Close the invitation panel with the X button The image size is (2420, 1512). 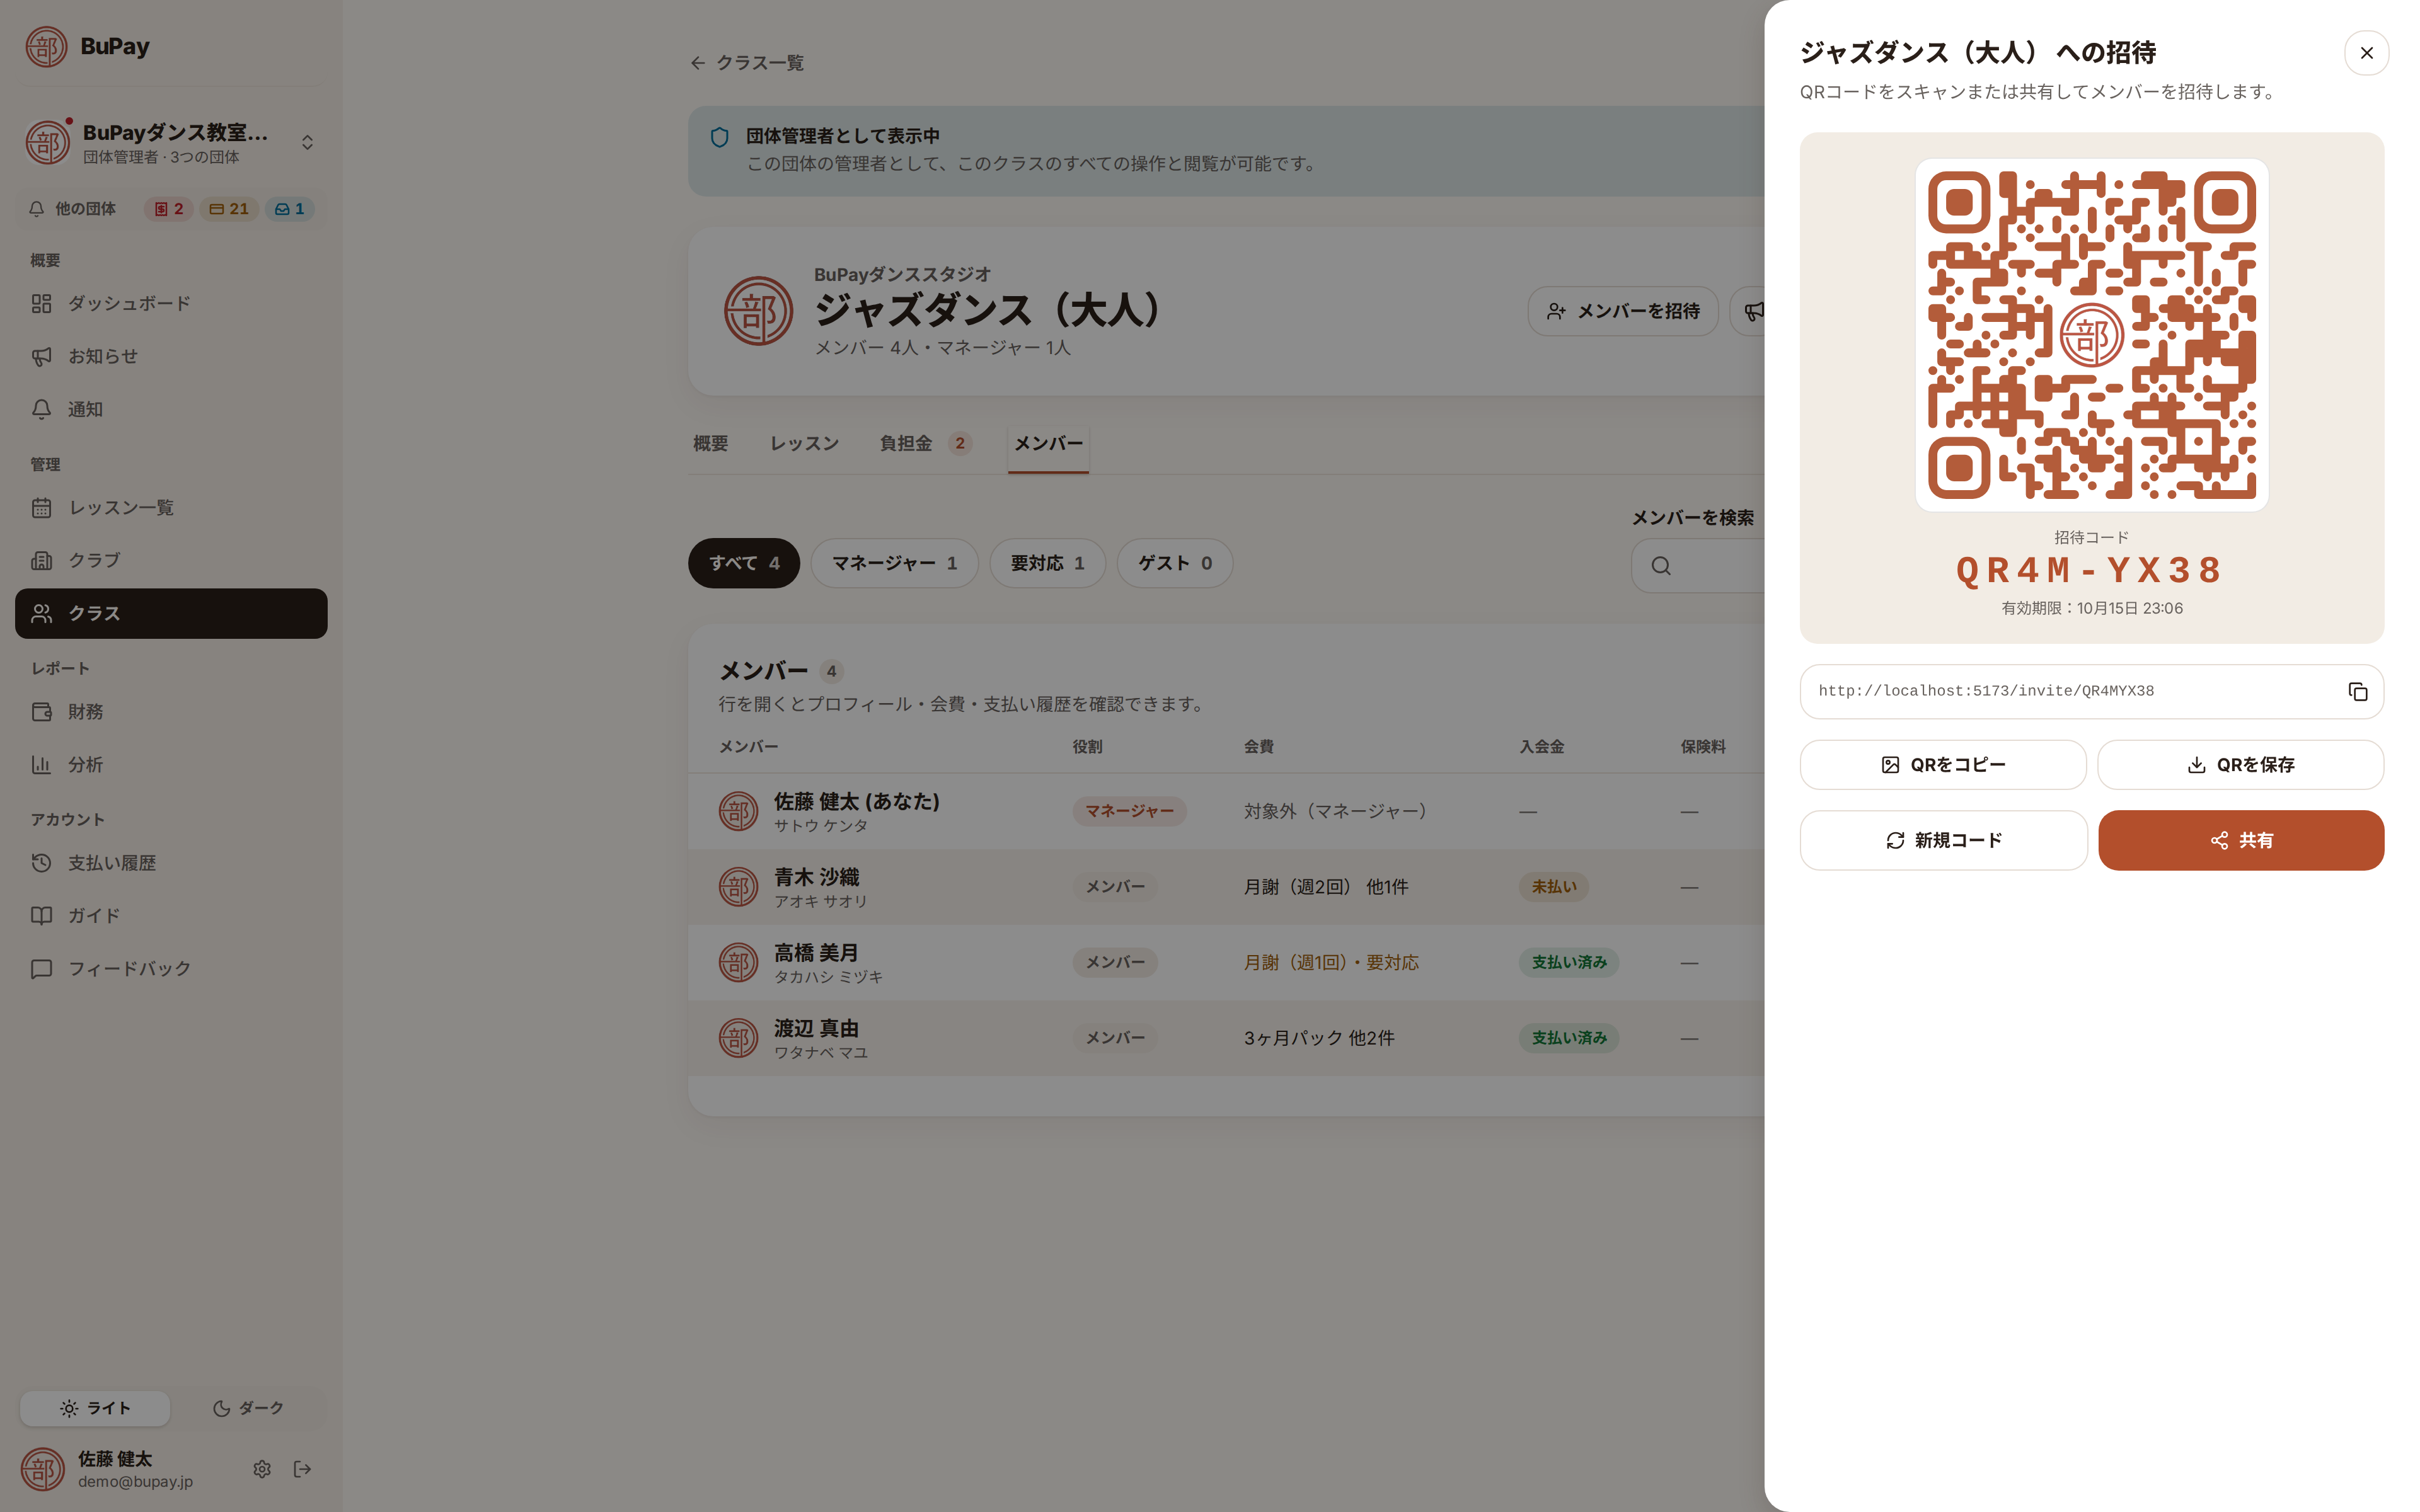[x=2366, y=53]
